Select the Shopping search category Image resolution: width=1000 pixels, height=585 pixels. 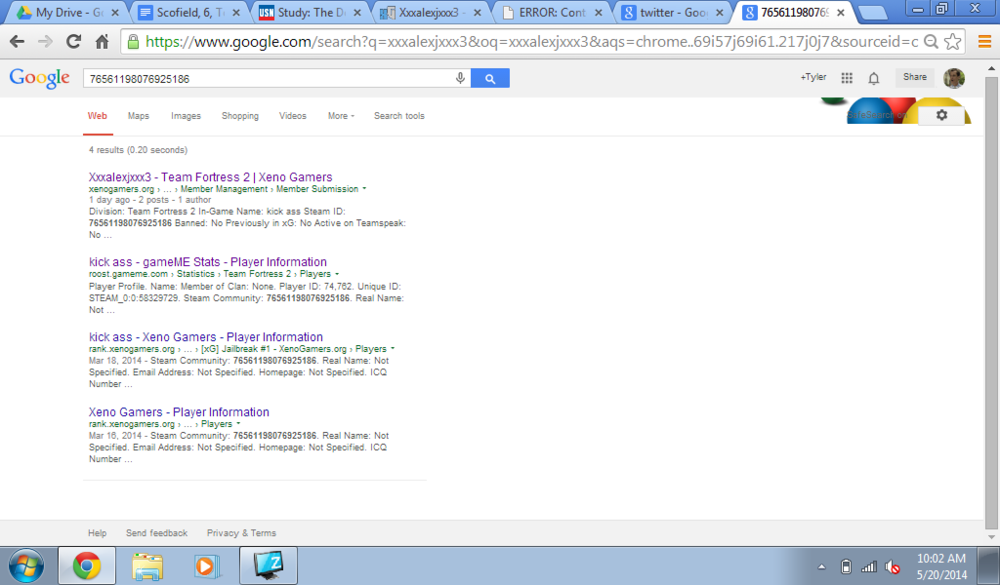(x=240, y=116)
